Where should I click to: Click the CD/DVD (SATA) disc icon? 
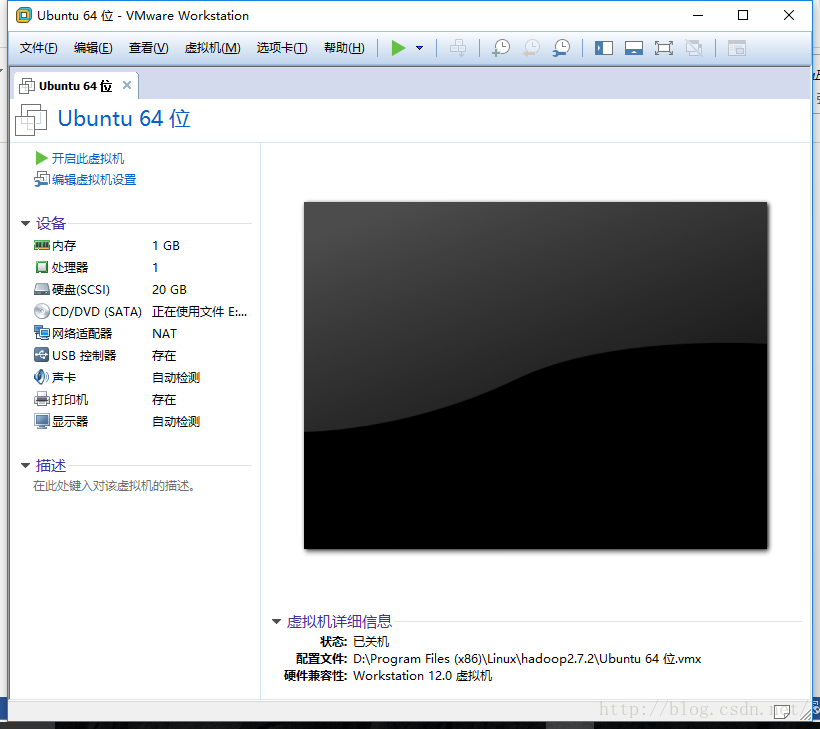[41, 312]
